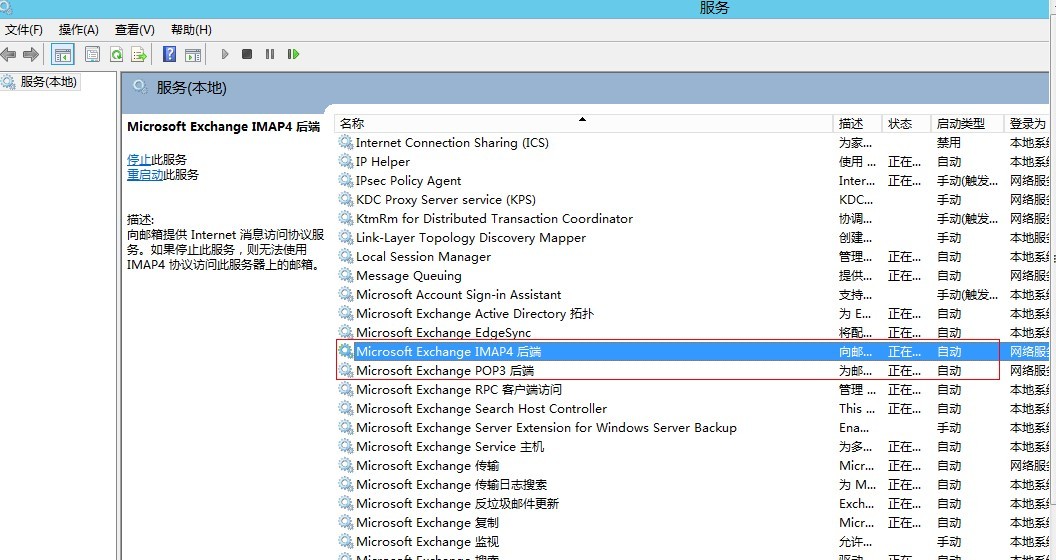Open the Properties toolbar icon
The height and width of the screenshot is (560, 1056).
(92, 55)
